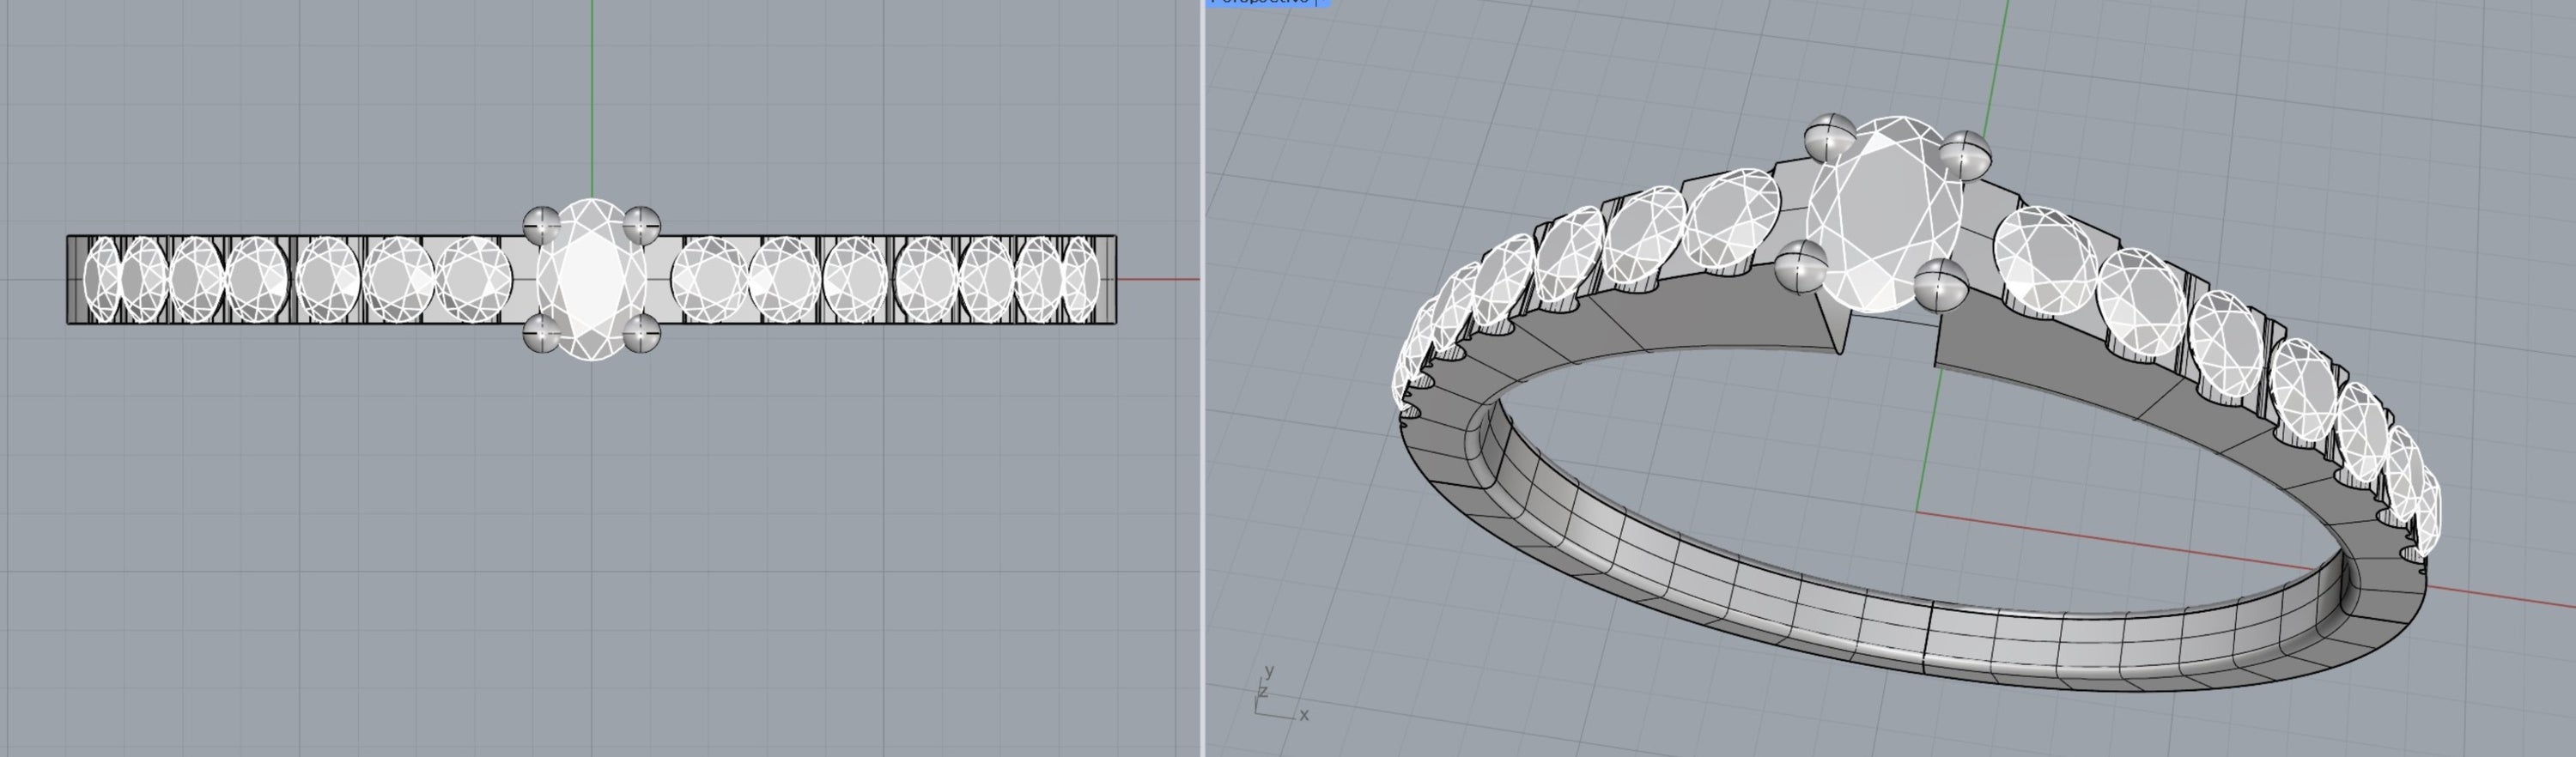Pick the lower-left prong in the Perspective view

tap(1801, 267)
